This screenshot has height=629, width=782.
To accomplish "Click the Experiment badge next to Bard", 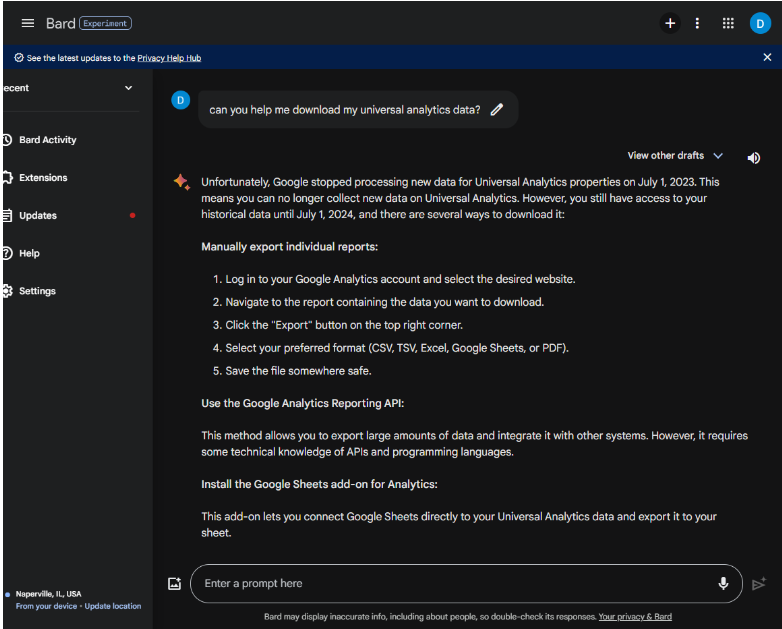I will point(105,23).
